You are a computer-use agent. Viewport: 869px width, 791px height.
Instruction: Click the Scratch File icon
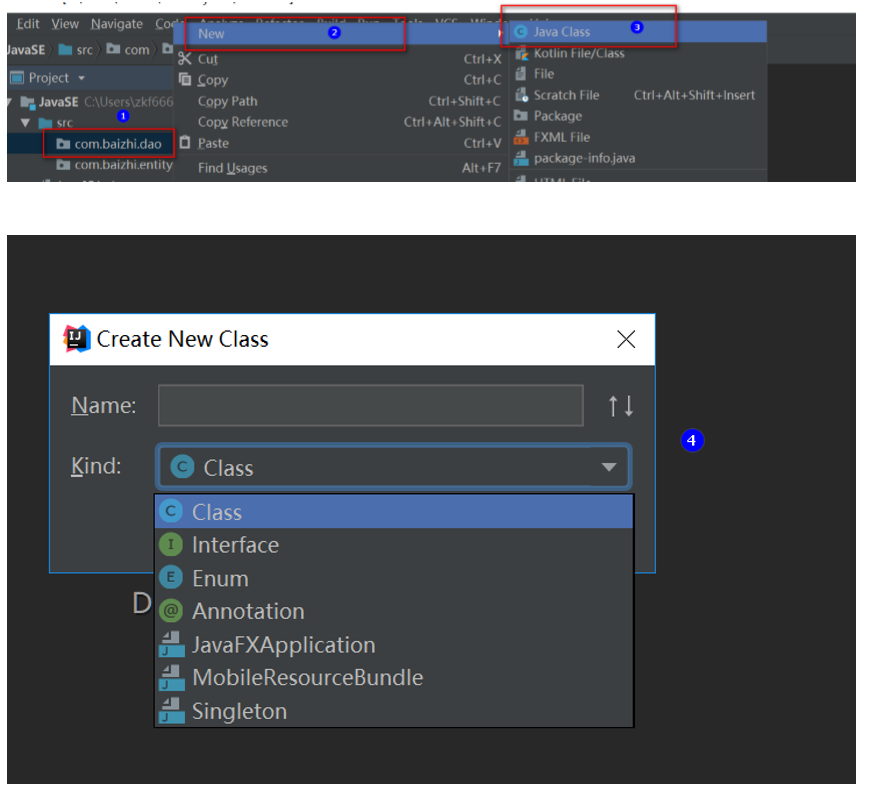point(521,95)
